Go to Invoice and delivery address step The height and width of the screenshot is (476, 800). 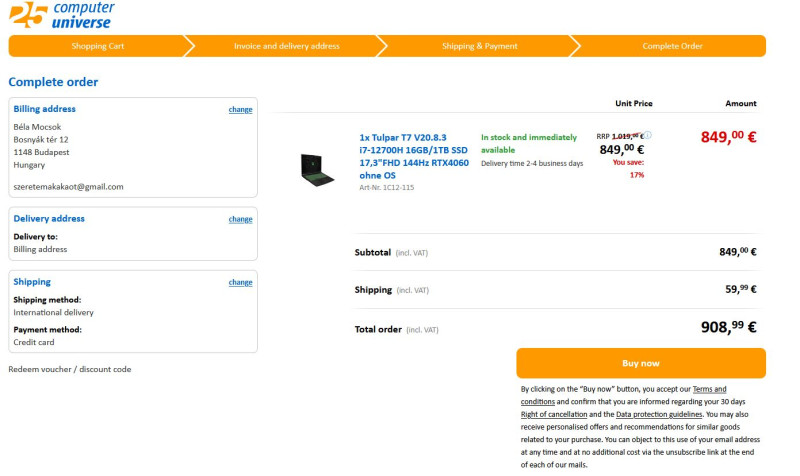point(287,46)
